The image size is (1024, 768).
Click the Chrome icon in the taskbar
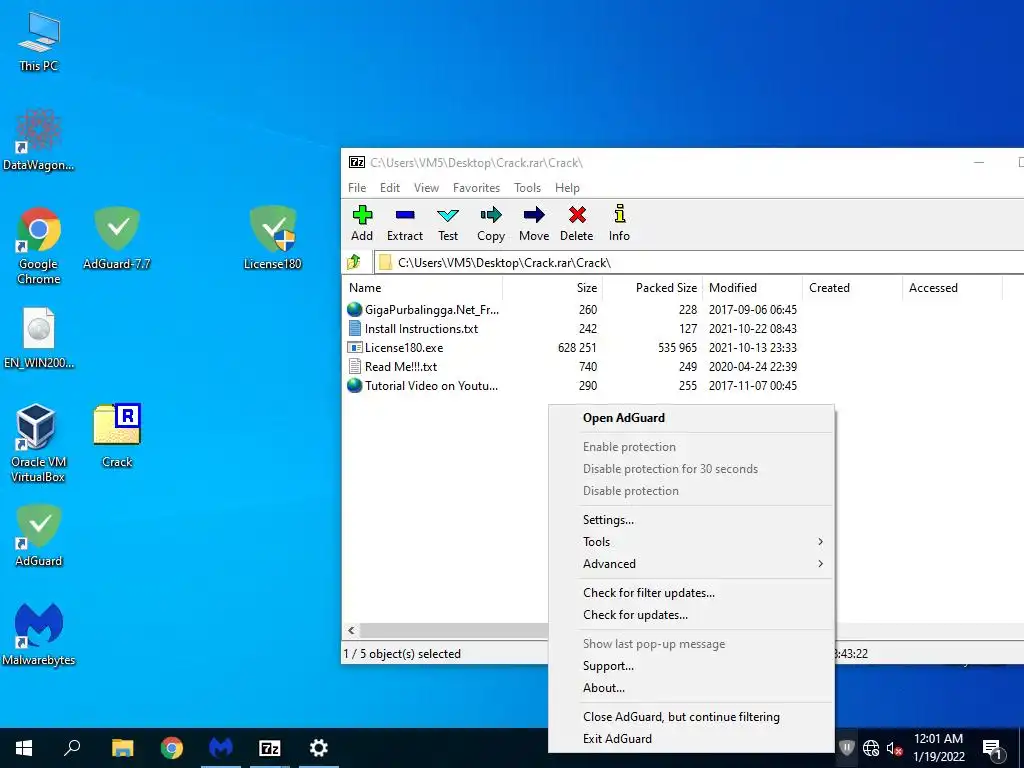[x=172, y=748]
